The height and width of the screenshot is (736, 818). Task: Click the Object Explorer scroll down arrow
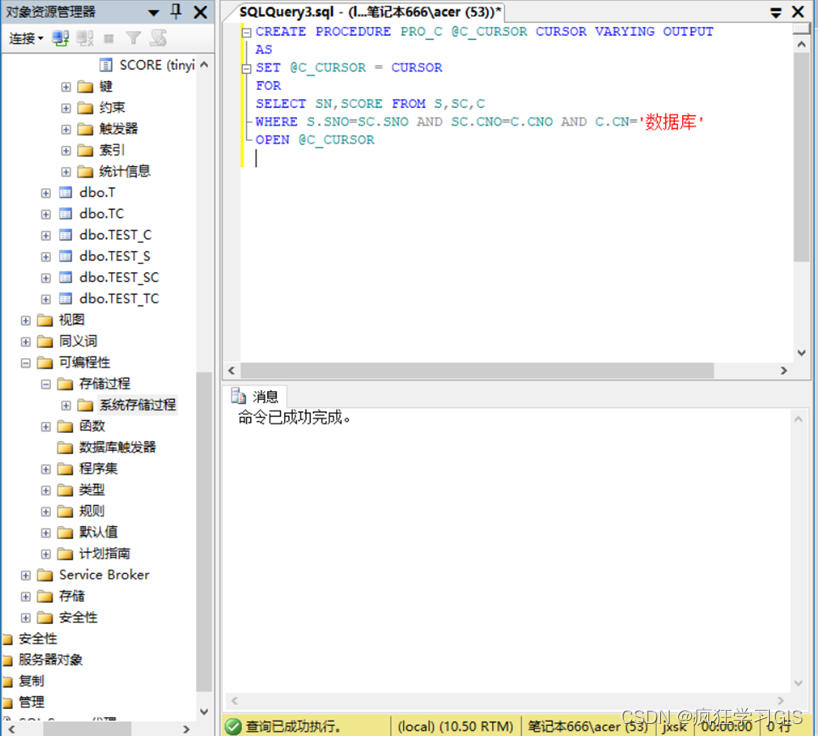[x=204, y=711]
